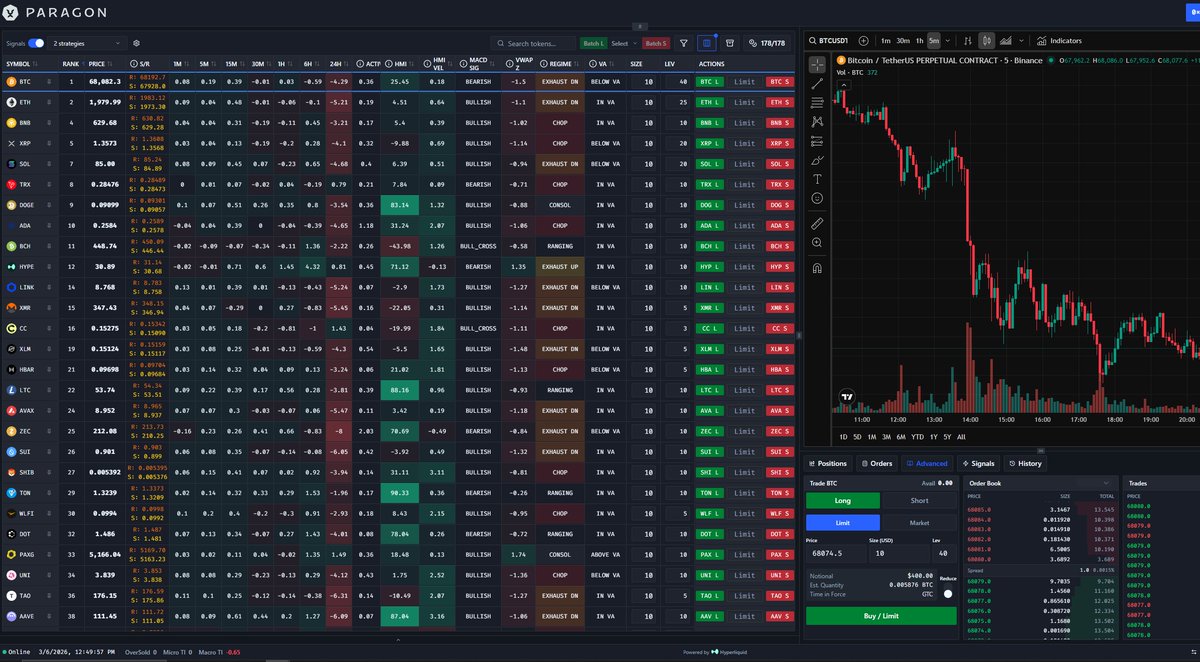
Task: Click the Limit button in XRP row
Action: [x=744, y=143]
